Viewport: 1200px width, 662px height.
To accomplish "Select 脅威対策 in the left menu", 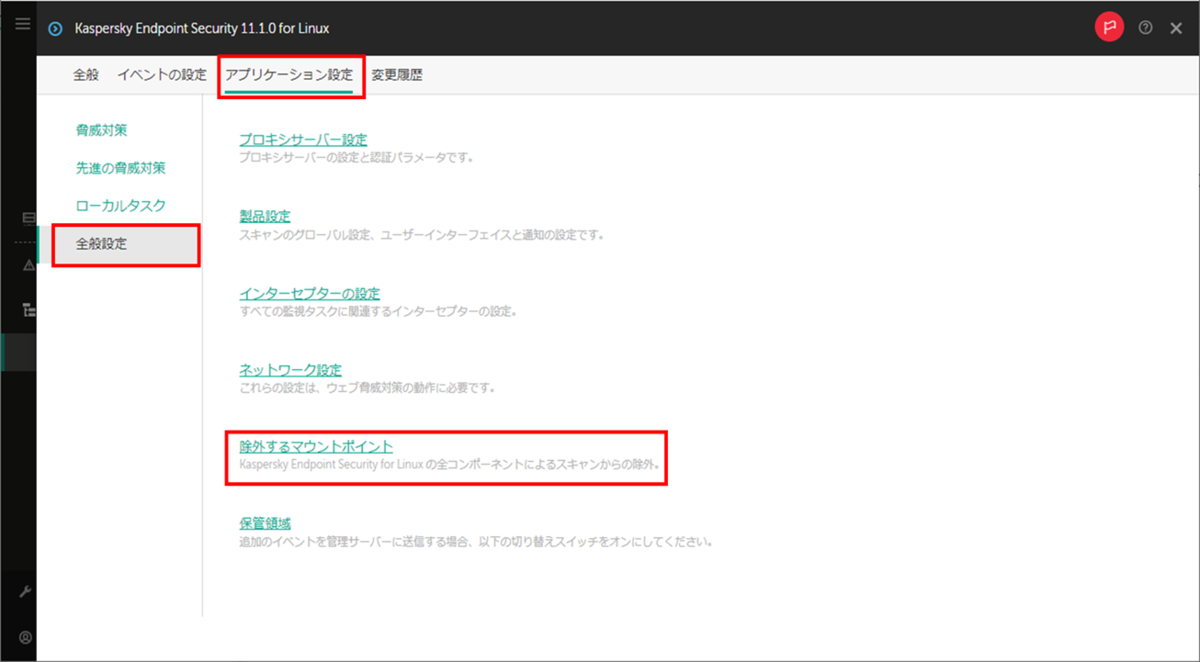I will (102, 130).
